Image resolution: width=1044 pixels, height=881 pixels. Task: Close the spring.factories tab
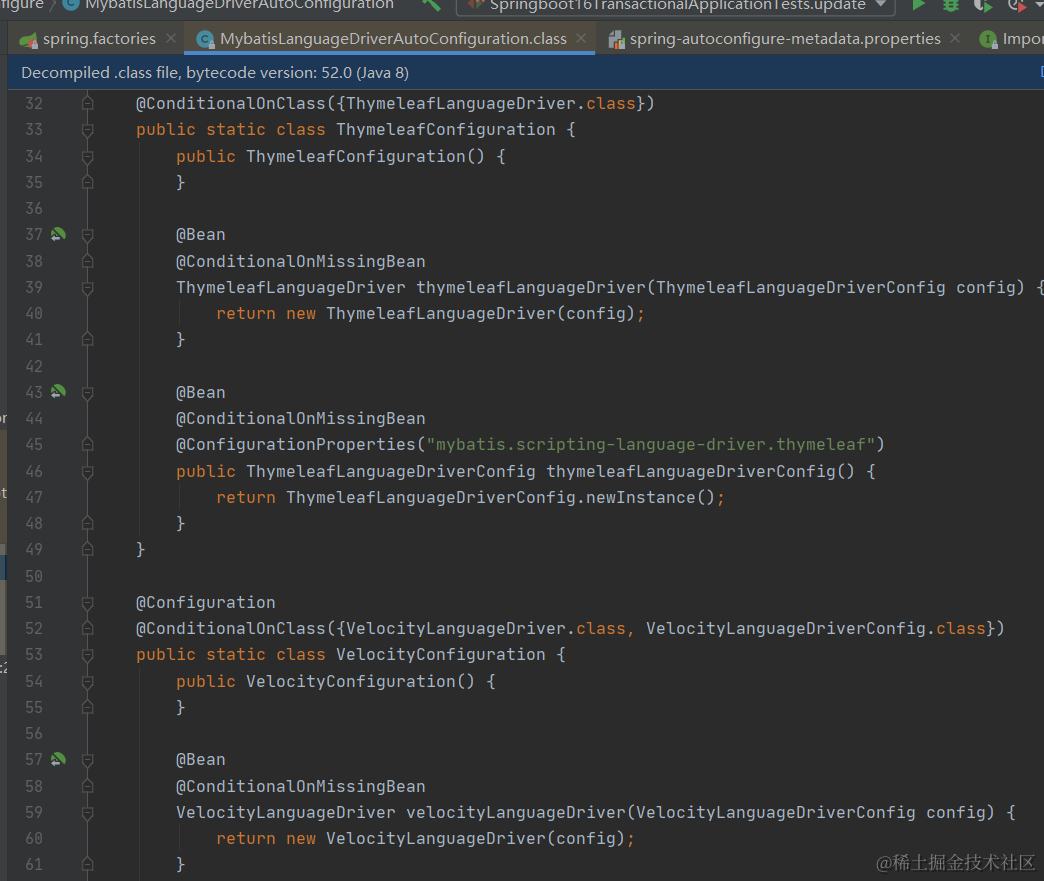[x=171, y=39]
